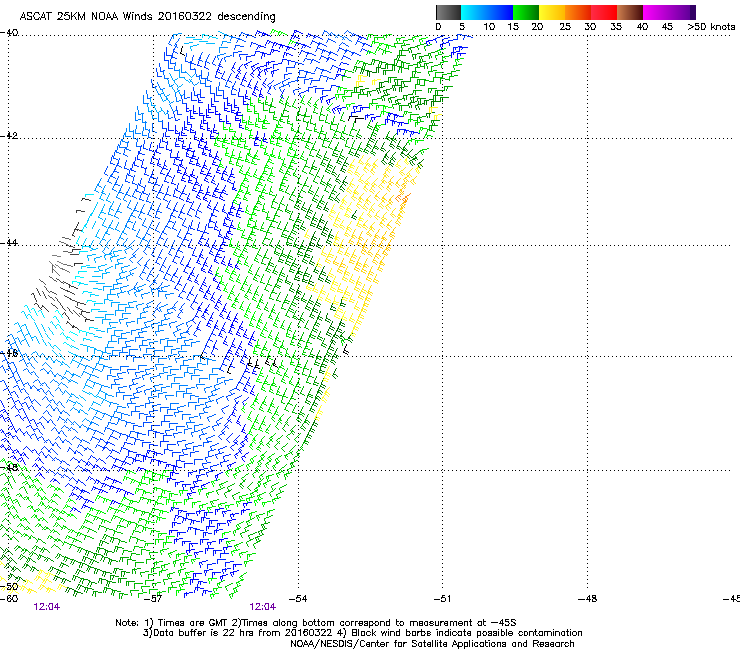Screen dimensions: 740x650
Task: Click the left purple '12:04' time label
Action: click(47, 607)
